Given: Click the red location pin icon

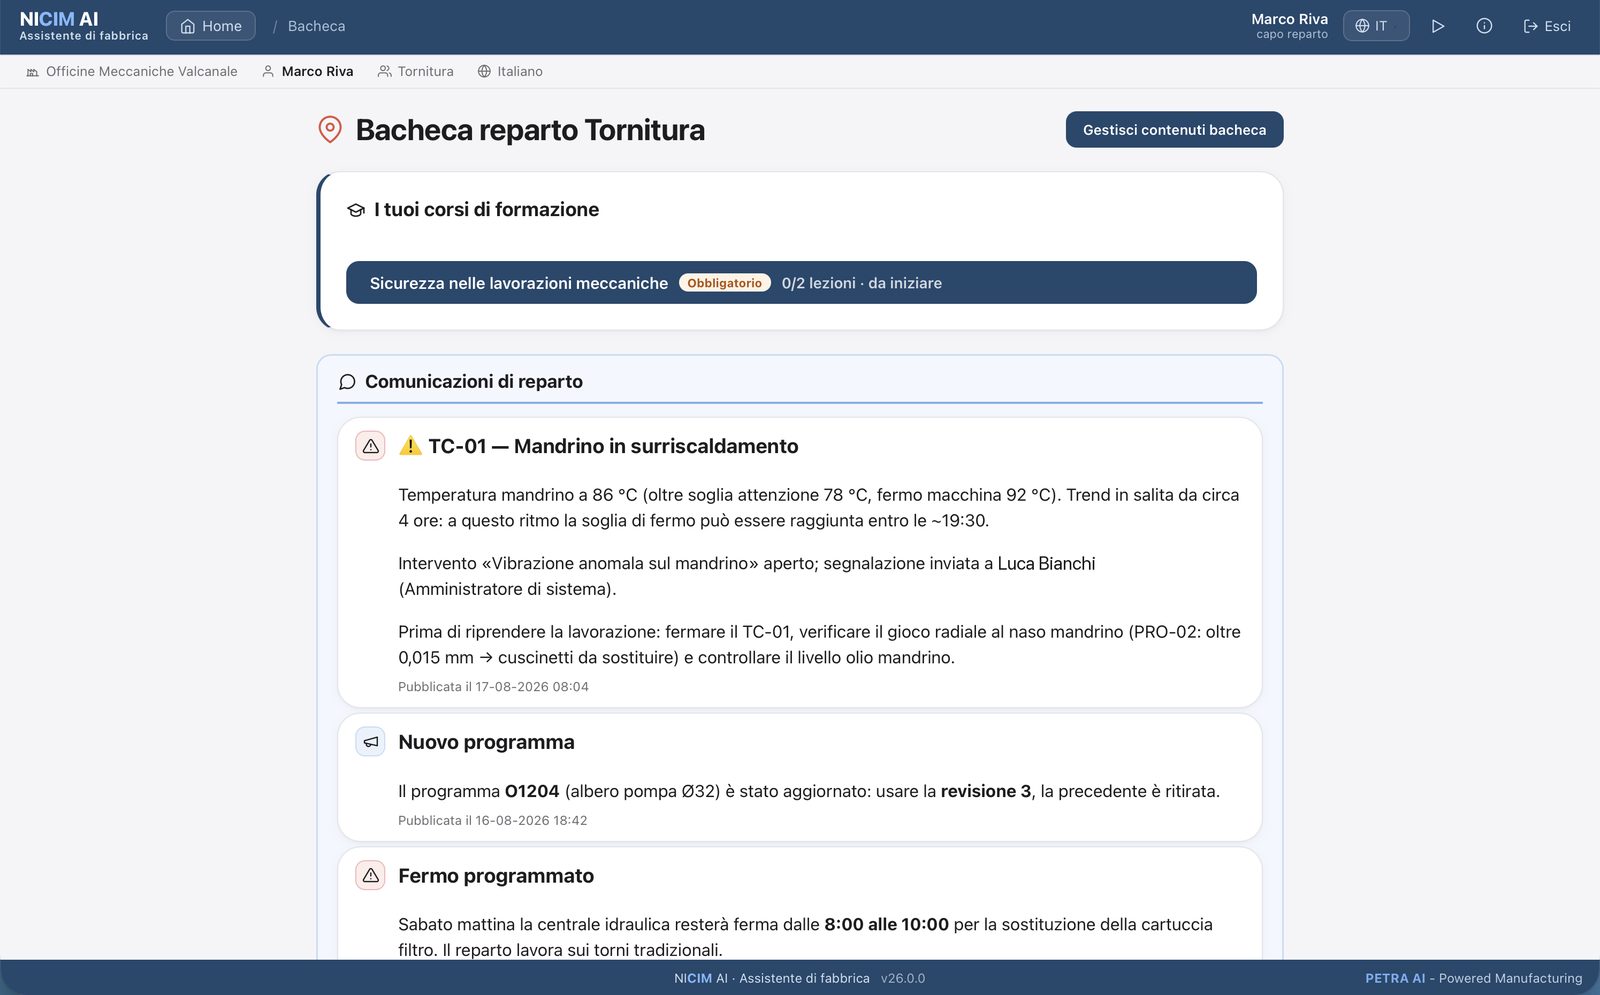Looking at the screenshot, I should [330, 130].
